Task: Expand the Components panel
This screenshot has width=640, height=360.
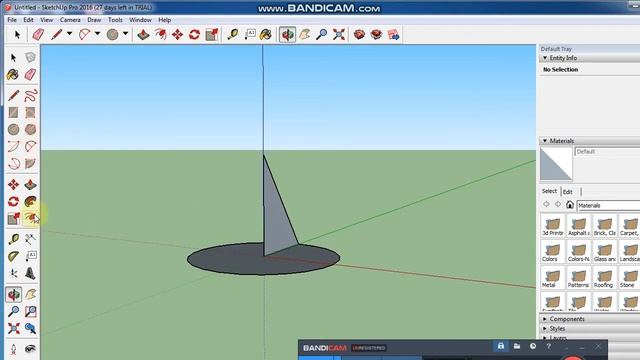Action: coord(545,319)
